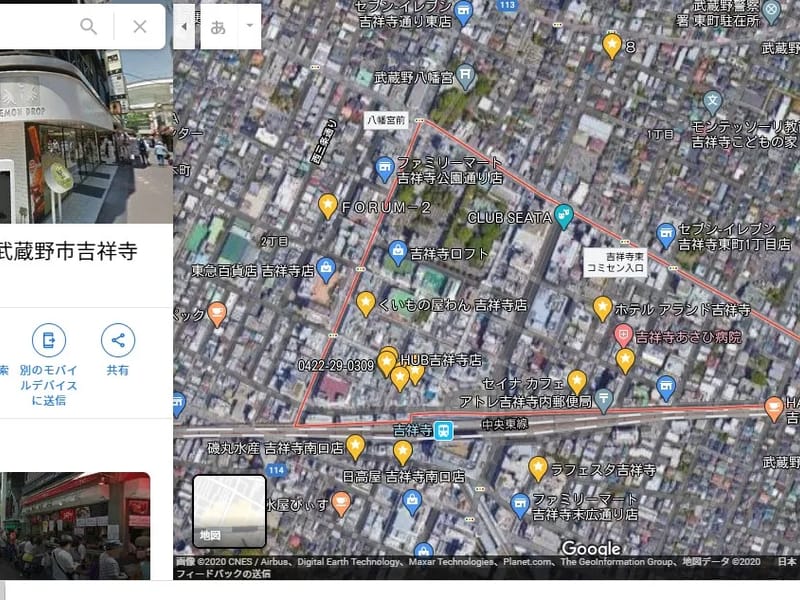Select the ラフェスタ吉祥寺 starred pin
This screenshot has width=800, height=600.
click(537, 469)
